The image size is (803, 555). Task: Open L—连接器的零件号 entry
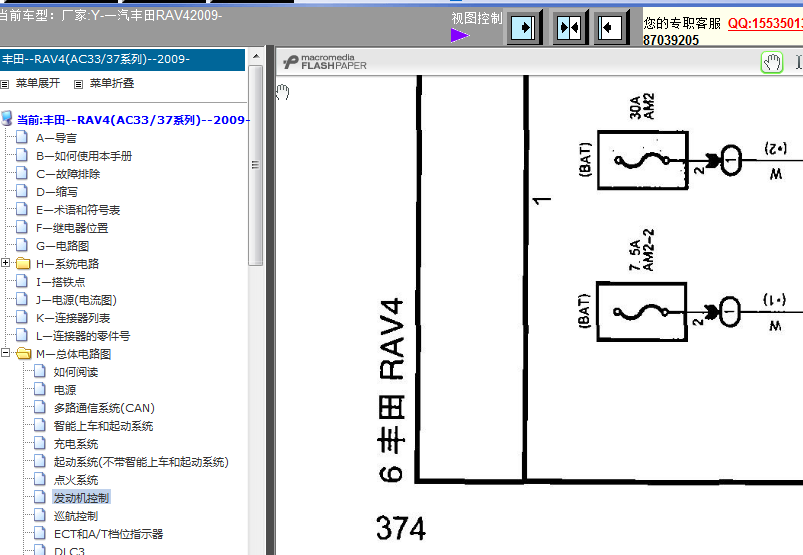83,336
